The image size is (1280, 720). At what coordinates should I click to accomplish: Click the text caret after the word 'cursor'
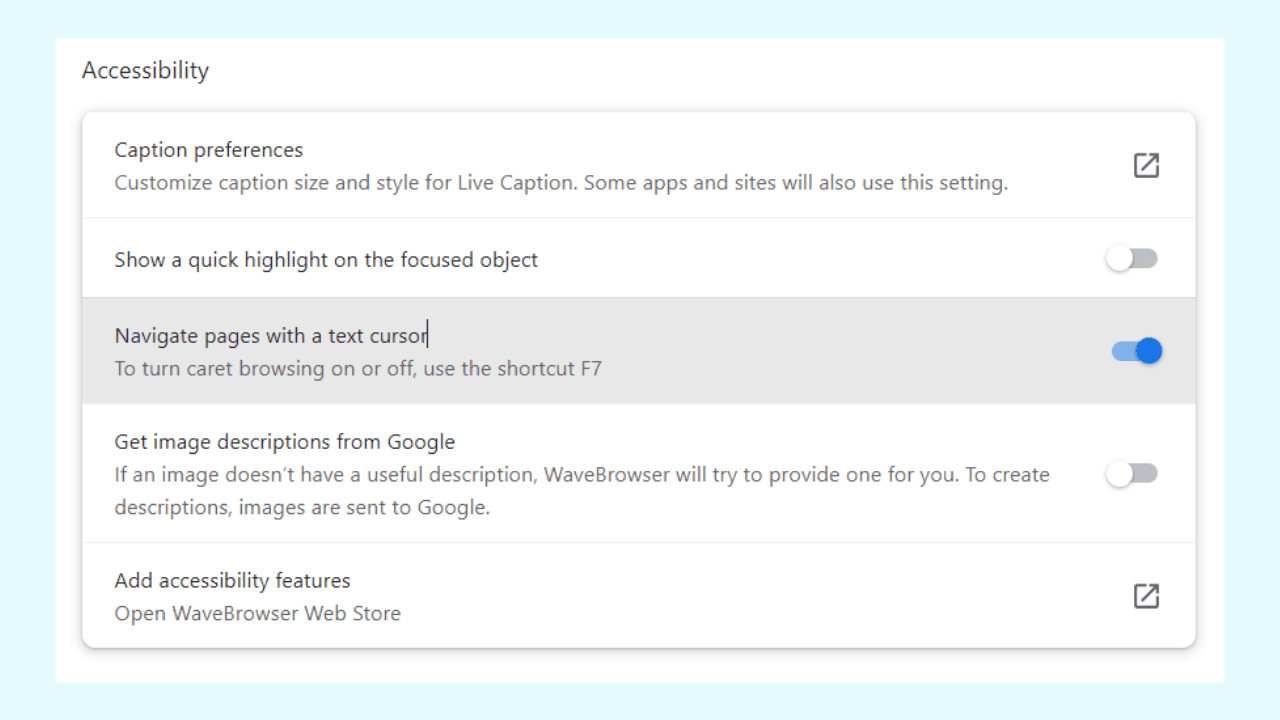point(429,336)
